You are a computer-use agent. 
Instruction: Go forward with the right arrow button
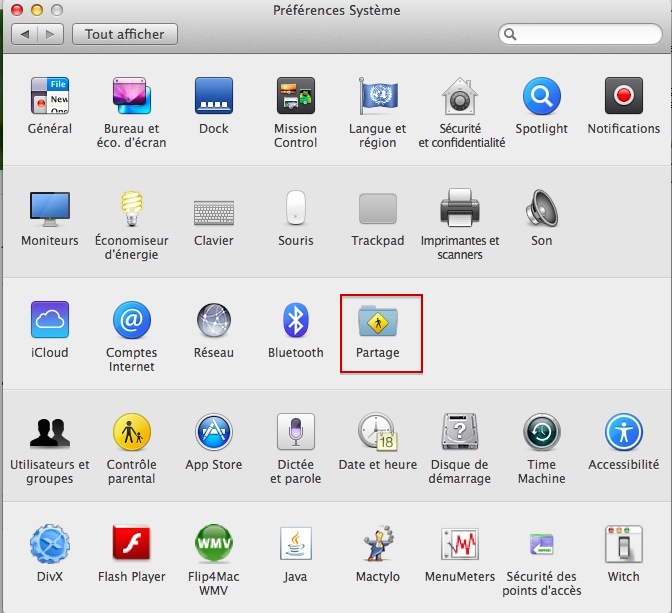(51, 34)
